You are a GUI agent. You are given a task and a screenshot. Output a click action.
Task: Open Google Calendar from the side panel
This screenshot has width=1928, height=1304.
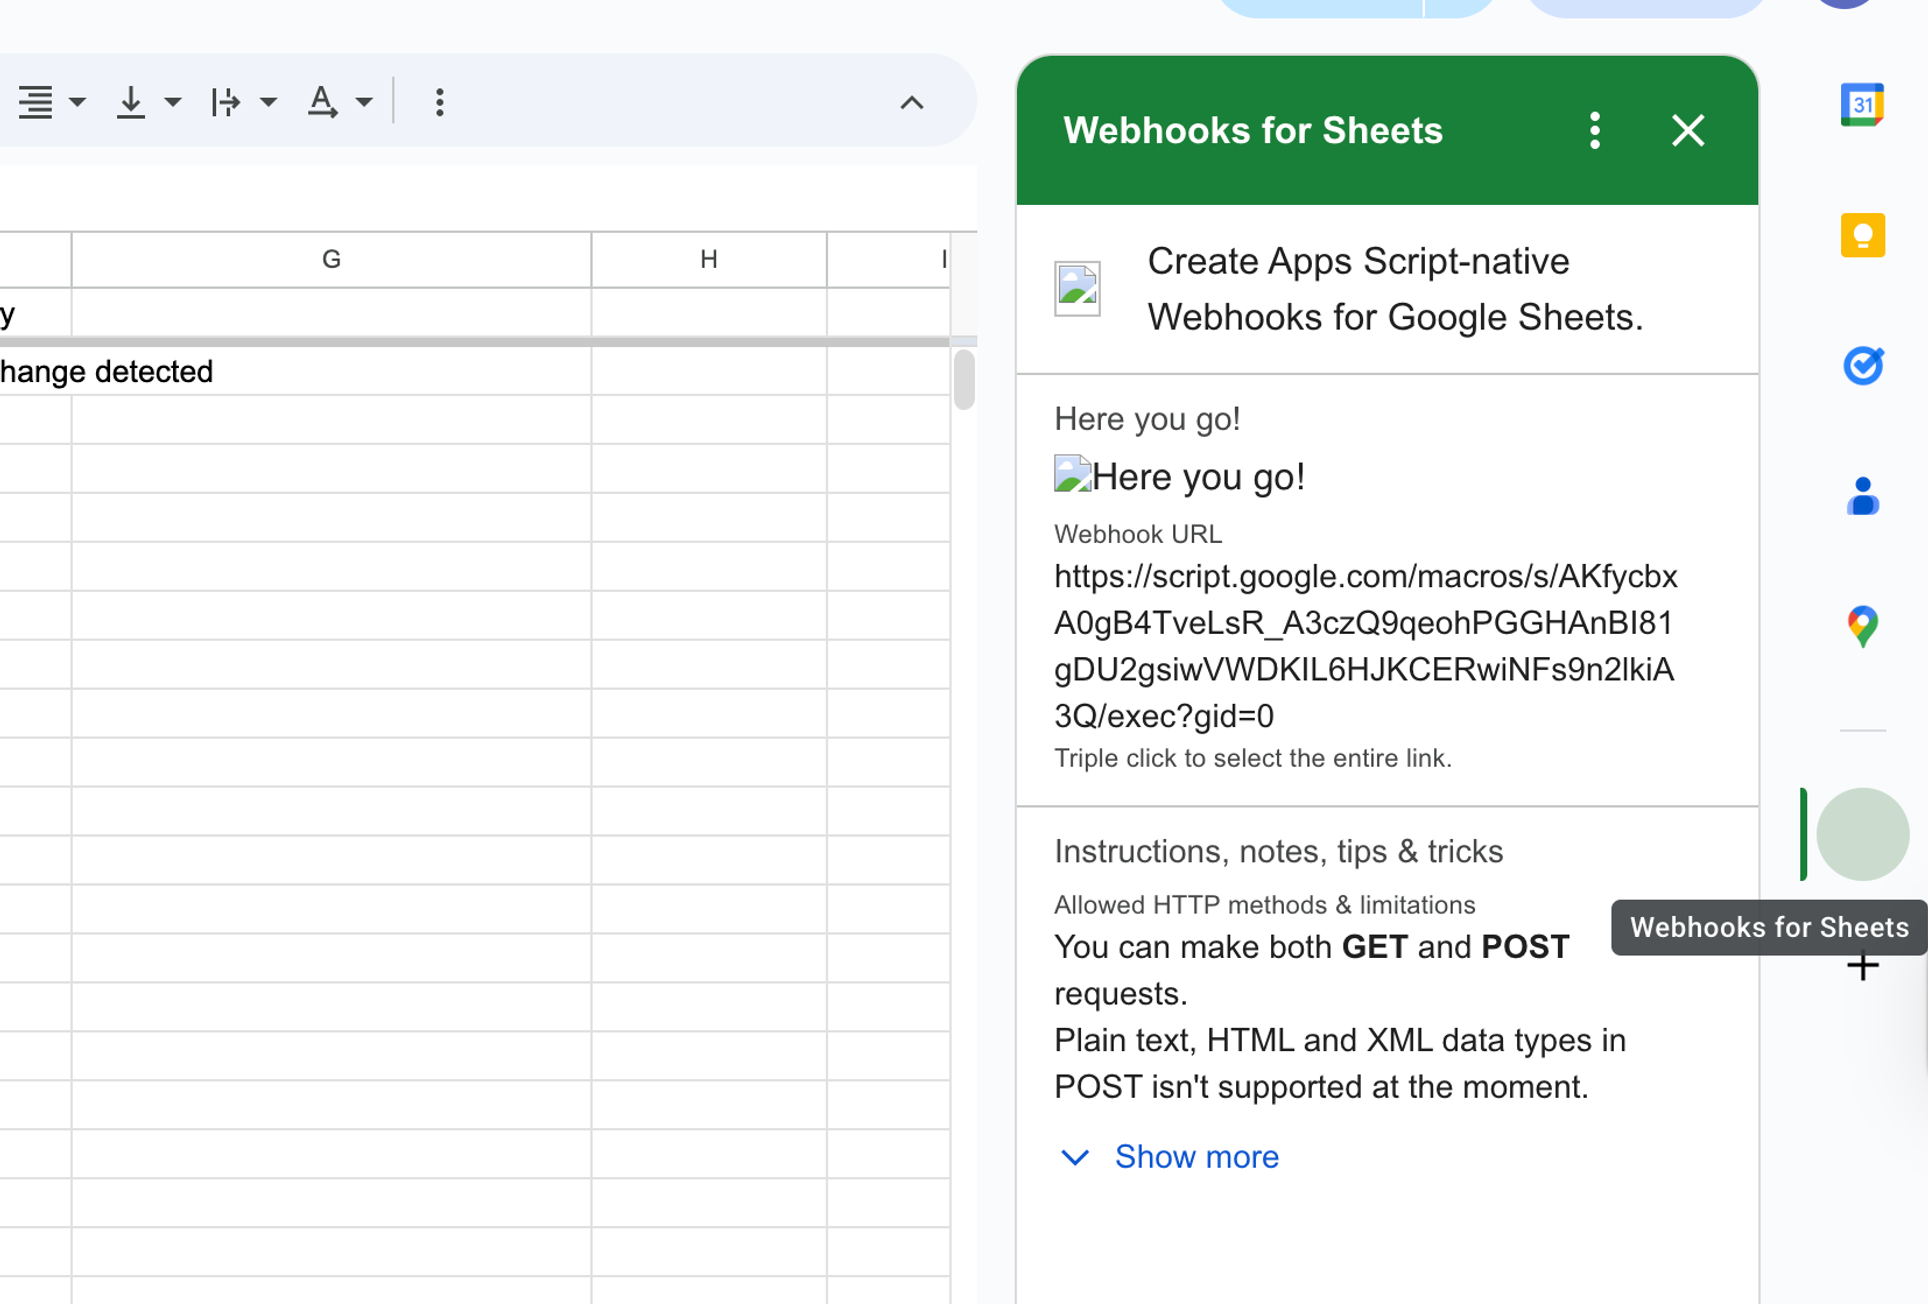pos(1862,104)
